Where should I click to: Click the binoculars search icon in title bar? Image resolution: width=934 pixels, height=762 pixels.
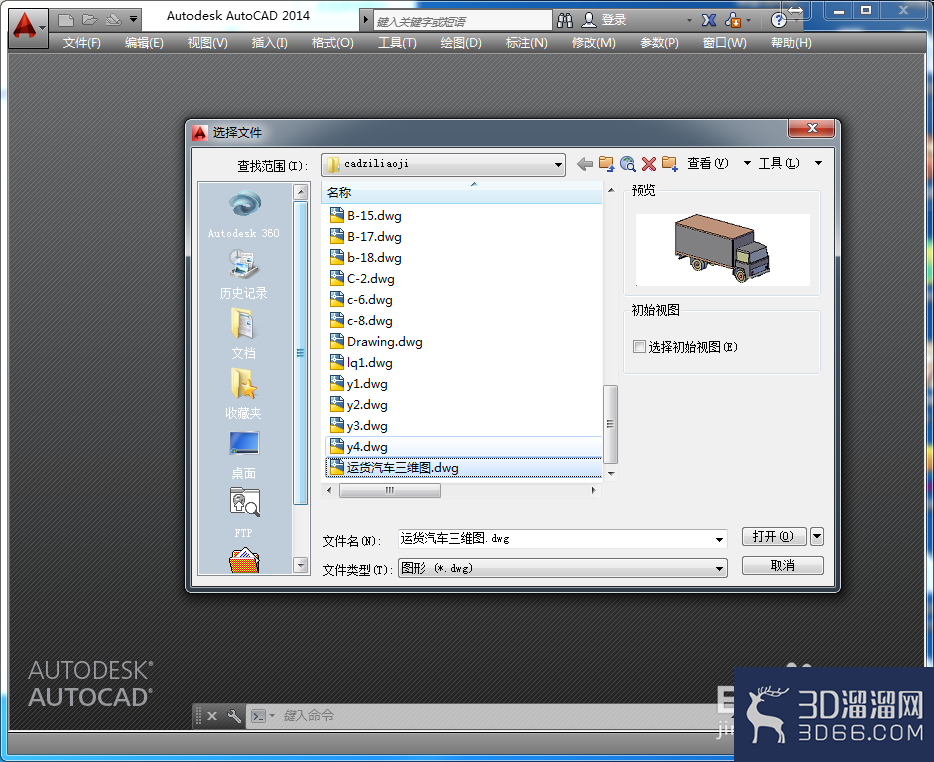[565, 21]
